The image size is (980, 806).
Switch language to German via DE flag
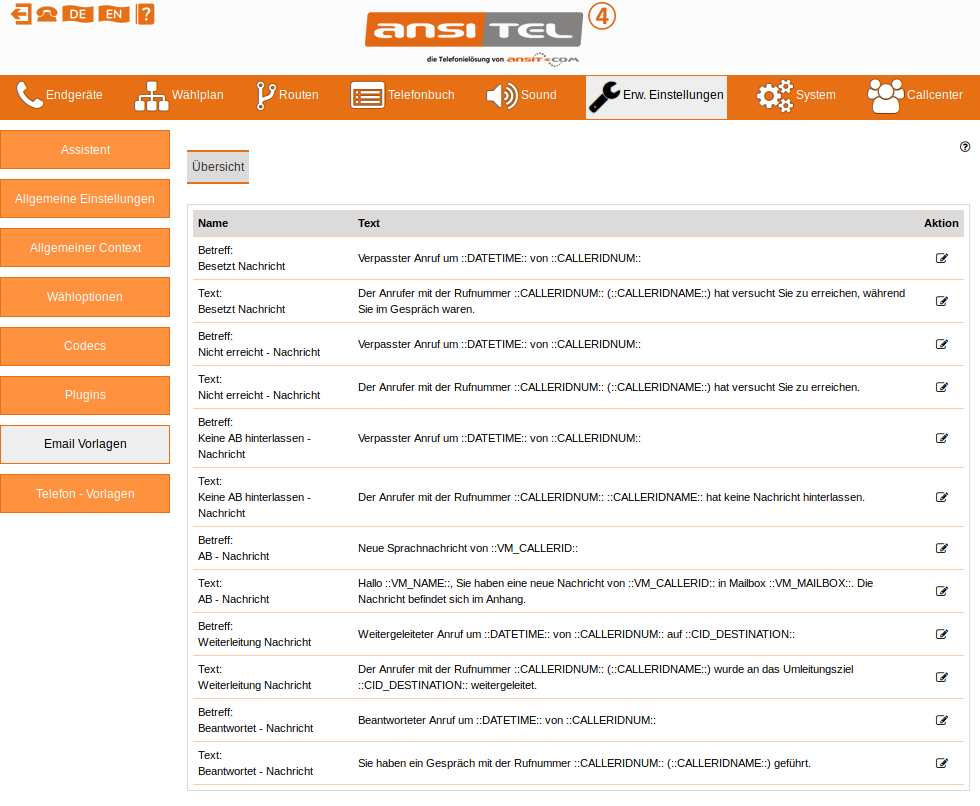click(x=77, y=14)
